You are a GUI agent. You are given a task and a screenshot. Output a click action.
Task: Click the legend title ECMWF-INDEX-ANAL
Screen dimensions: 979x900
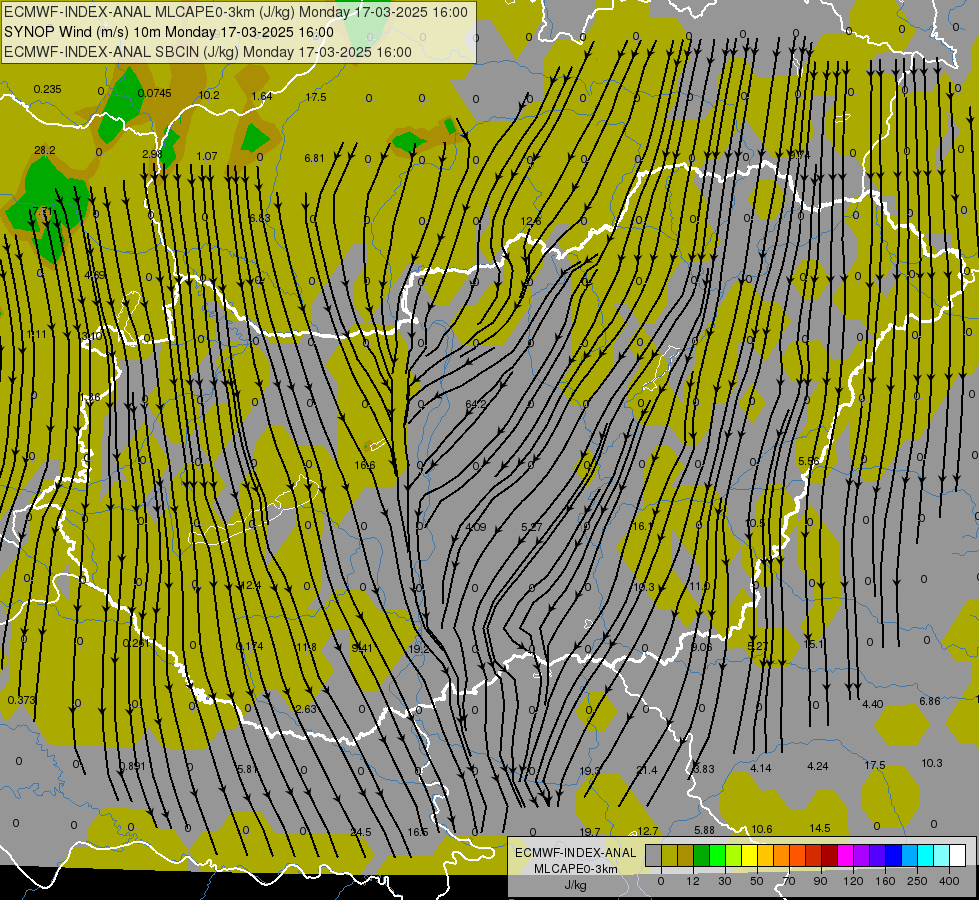(576, 853)
